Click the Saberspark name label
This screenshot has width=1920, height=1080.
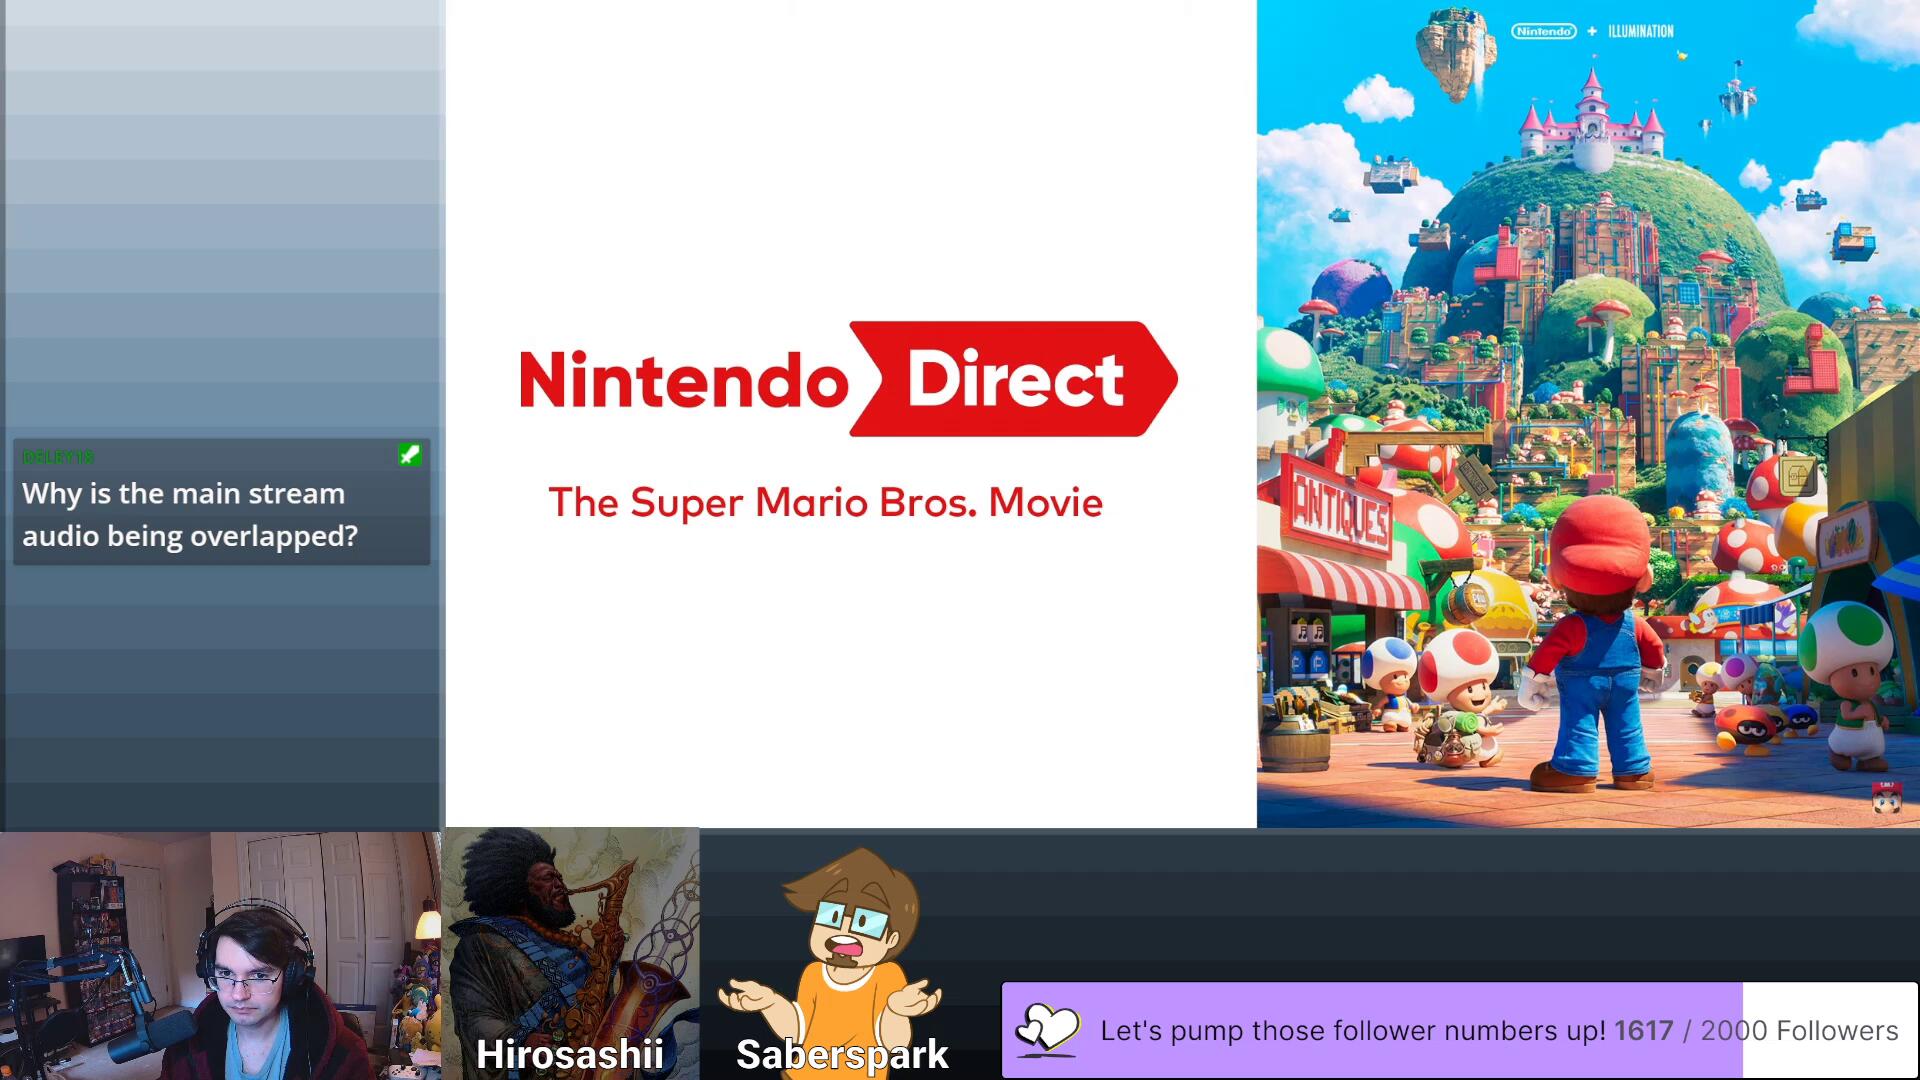click(x=842, y=1054)
